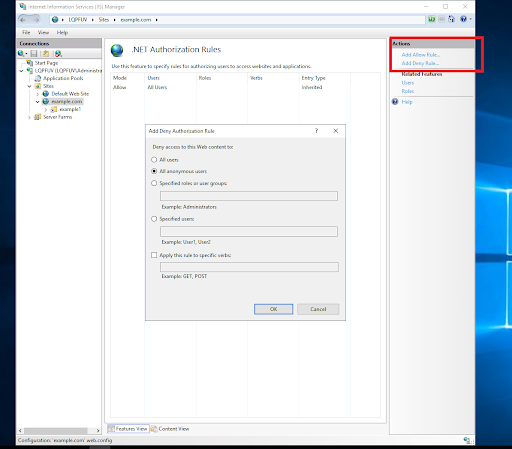Open the View menu
512x449 pixels.
[x=43, y=32]
